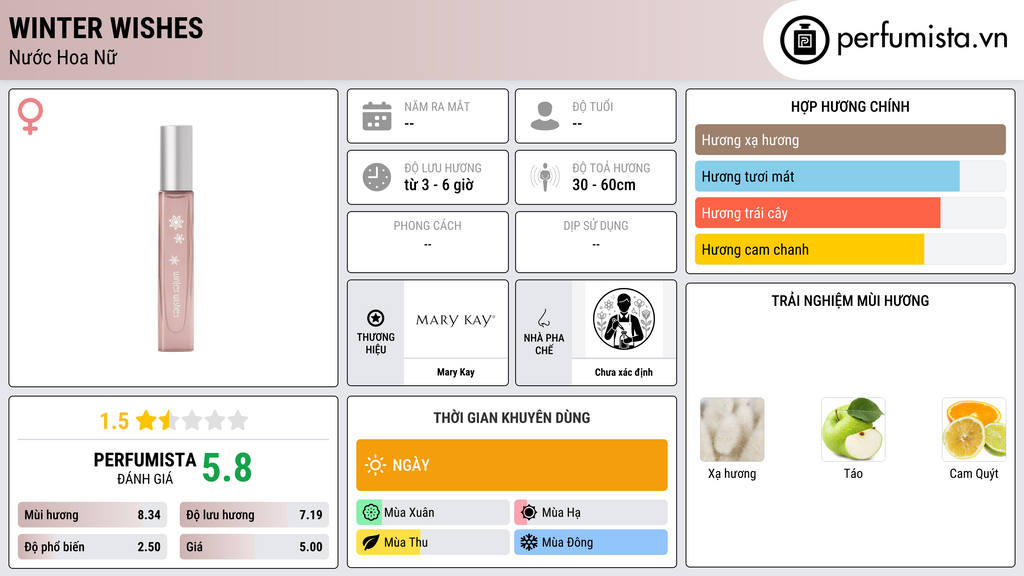Click the Thời gian khuyên dùng heading
This screenshot has width=1024, height=576.
coord(512,417)
